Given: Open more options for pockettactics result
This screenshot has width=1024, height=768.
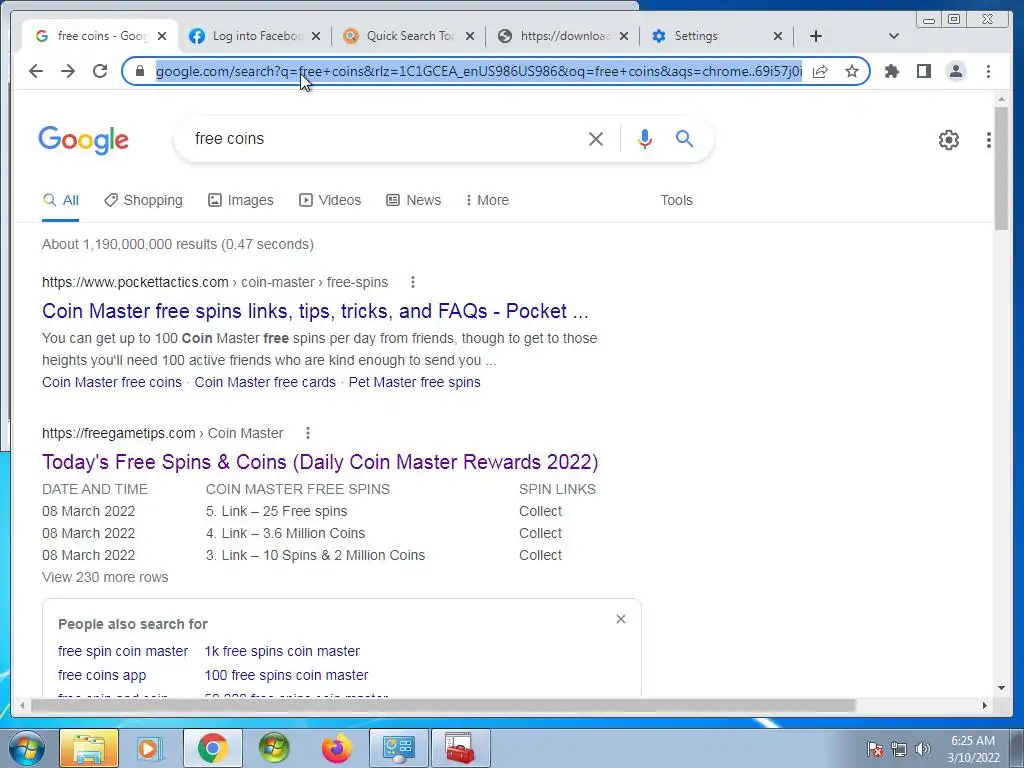Looking at the screenshot, I should click(x=413, y=282).
